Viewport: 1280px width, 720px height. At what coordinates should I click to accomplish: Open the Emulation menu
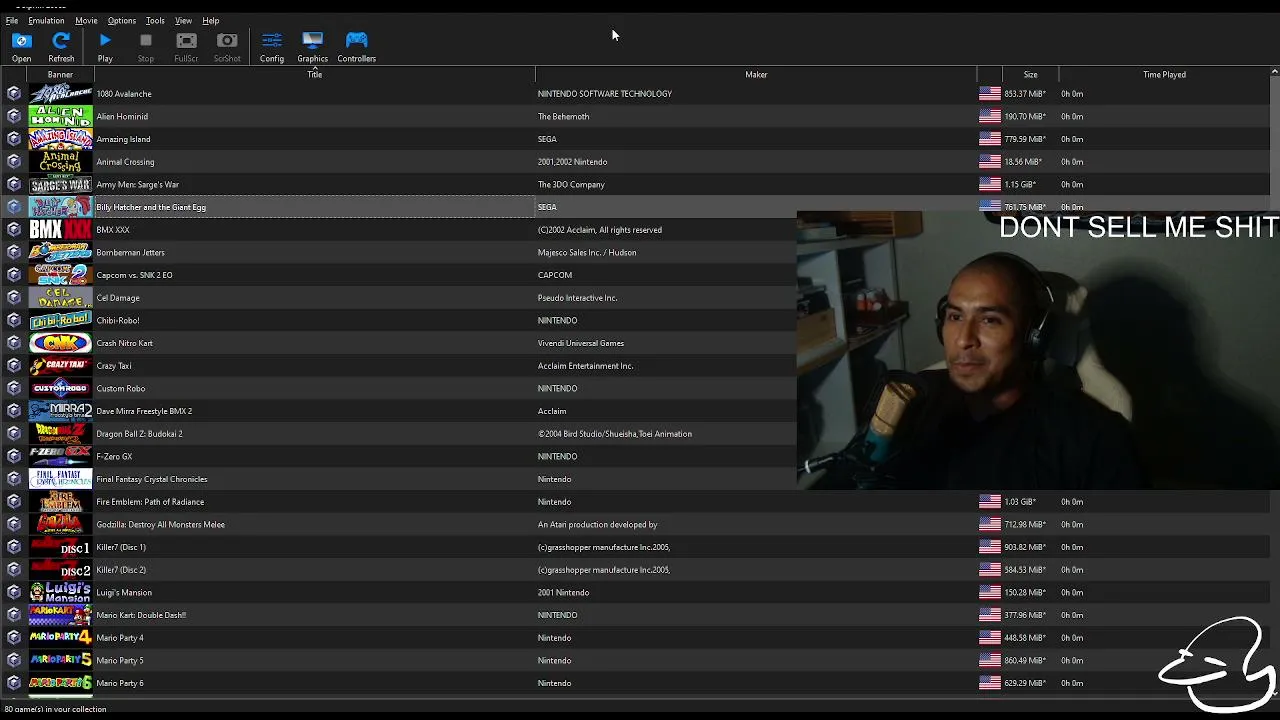[46, 20]
